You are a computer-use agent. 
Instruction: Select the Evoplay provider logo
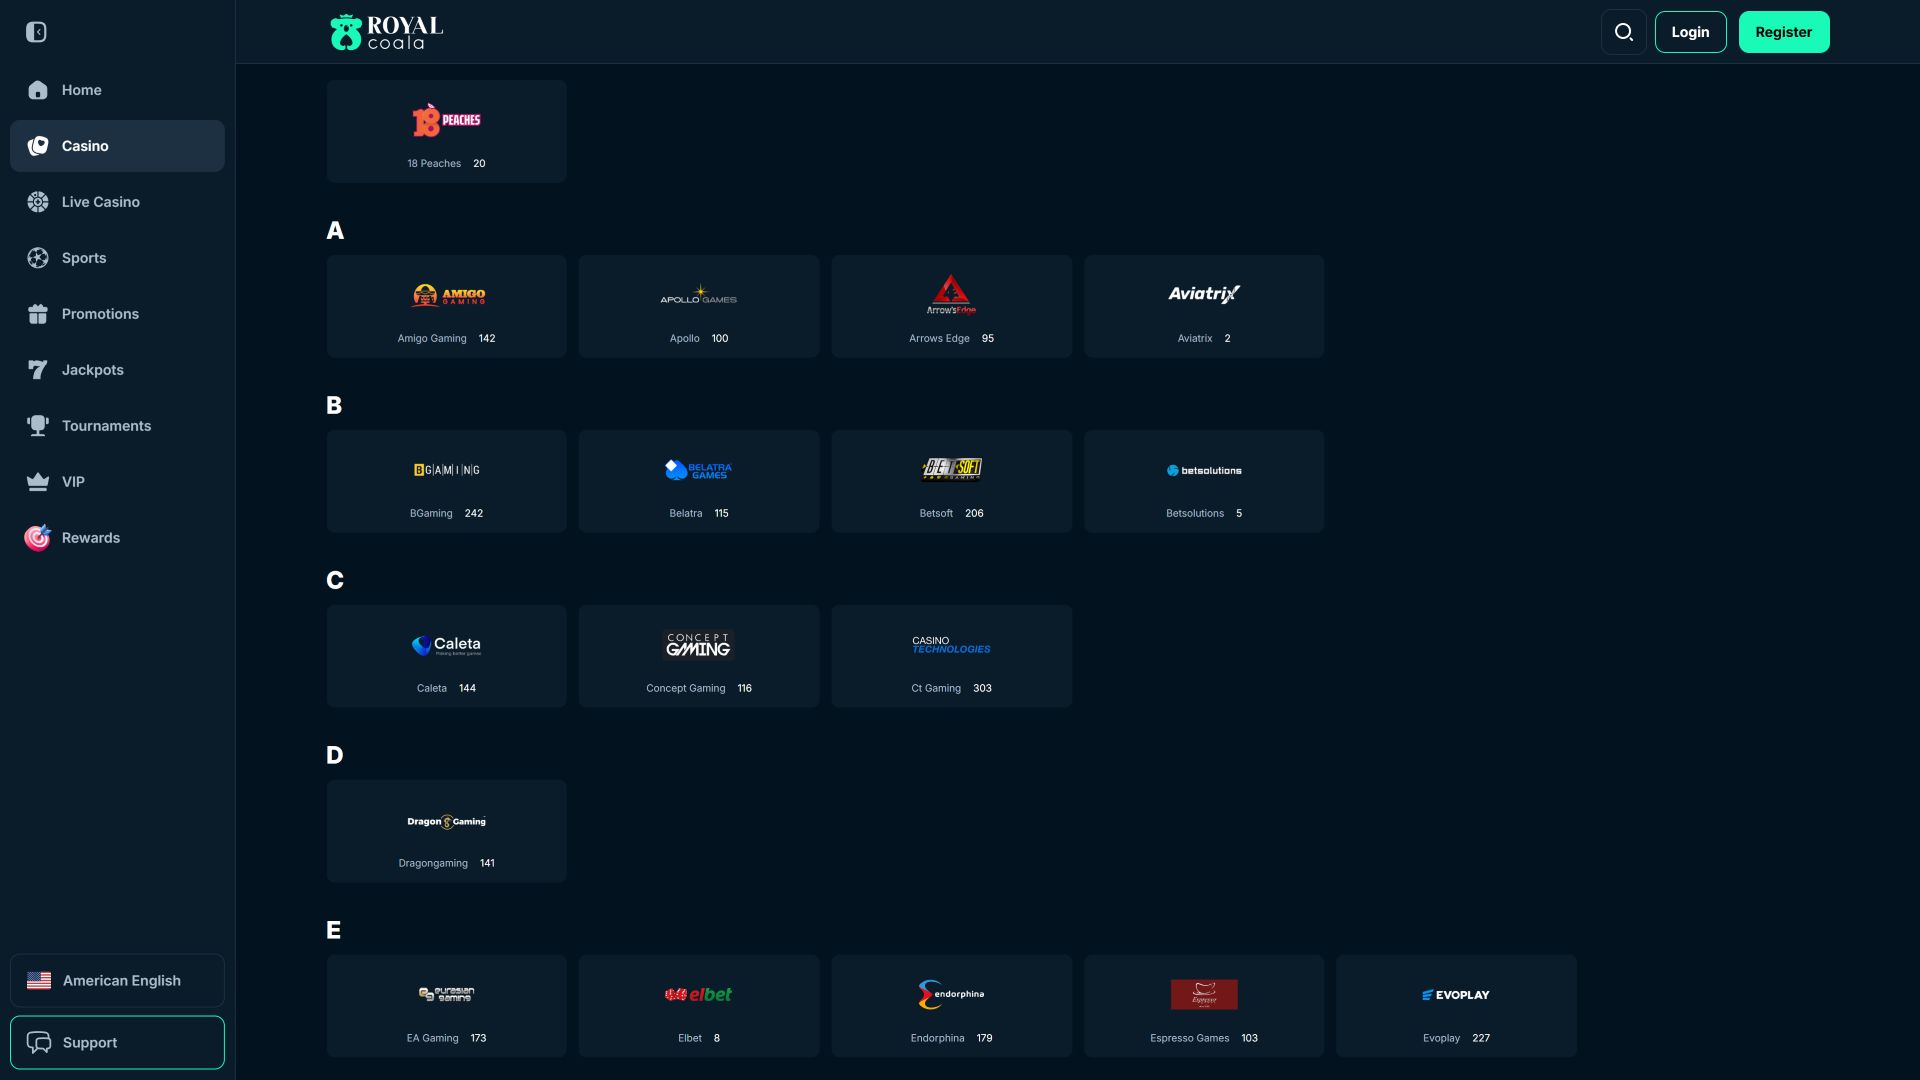click(x=1456, y=995)
